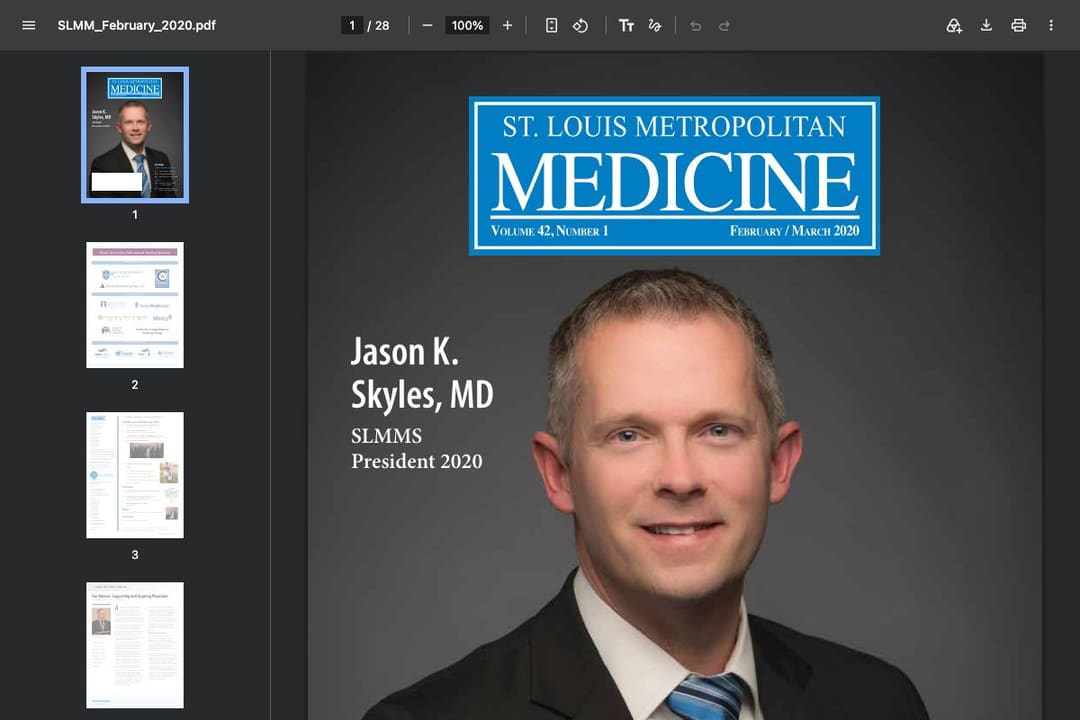Click the "Volume 42, Number 1" text
This screenshot has height=720, width=1080.
coord(550,231)
